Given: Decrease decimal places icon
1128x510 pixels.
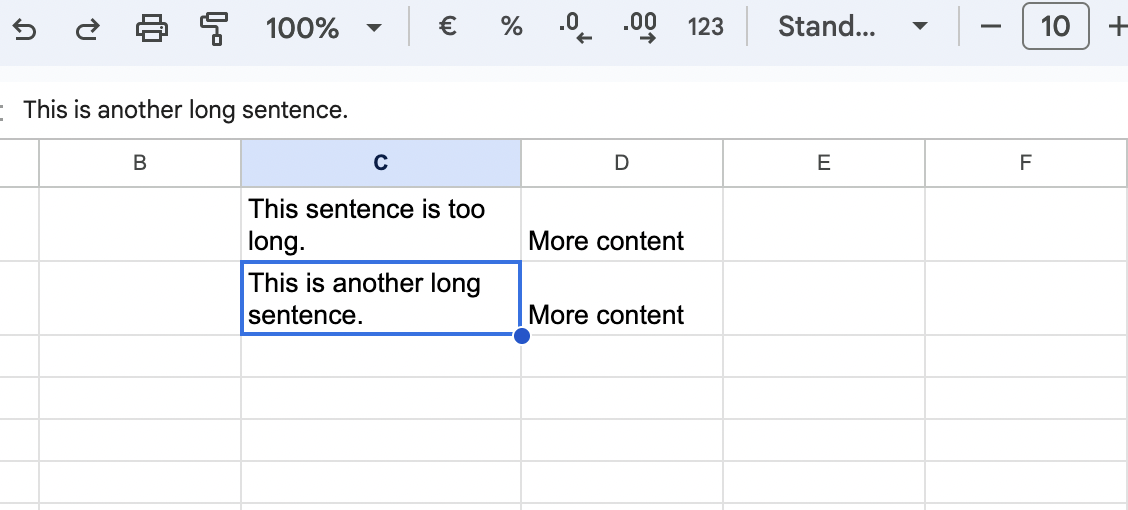Looking at the screenshot, I should (576, 28).
